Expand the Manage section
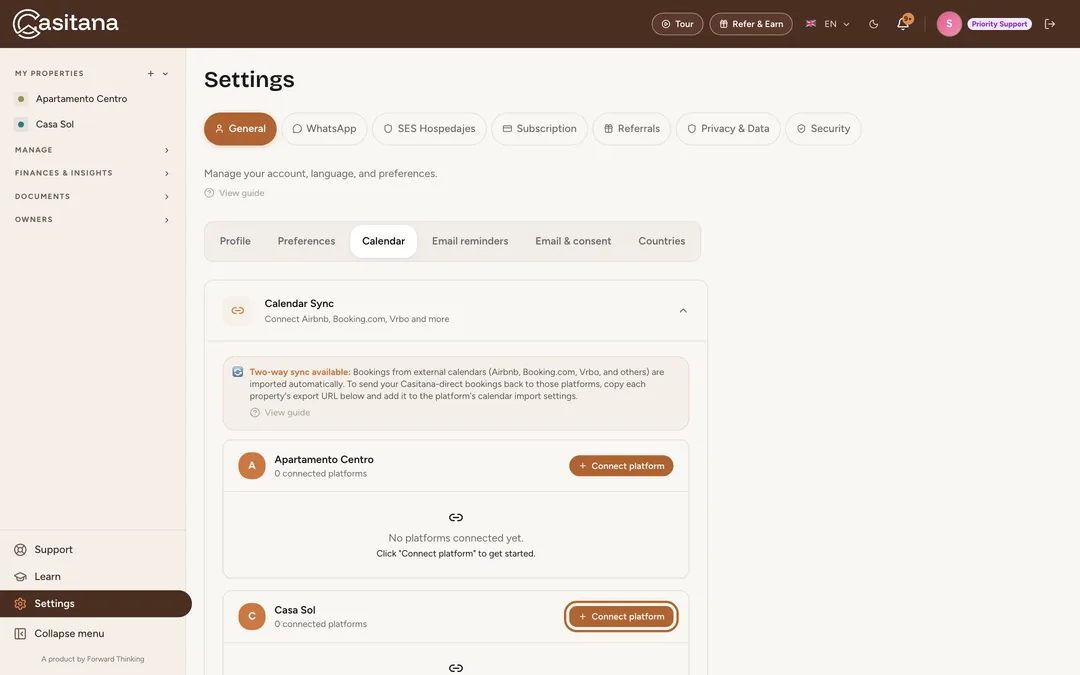Viewport: 1080px width, 675px height. pos(92,149)
